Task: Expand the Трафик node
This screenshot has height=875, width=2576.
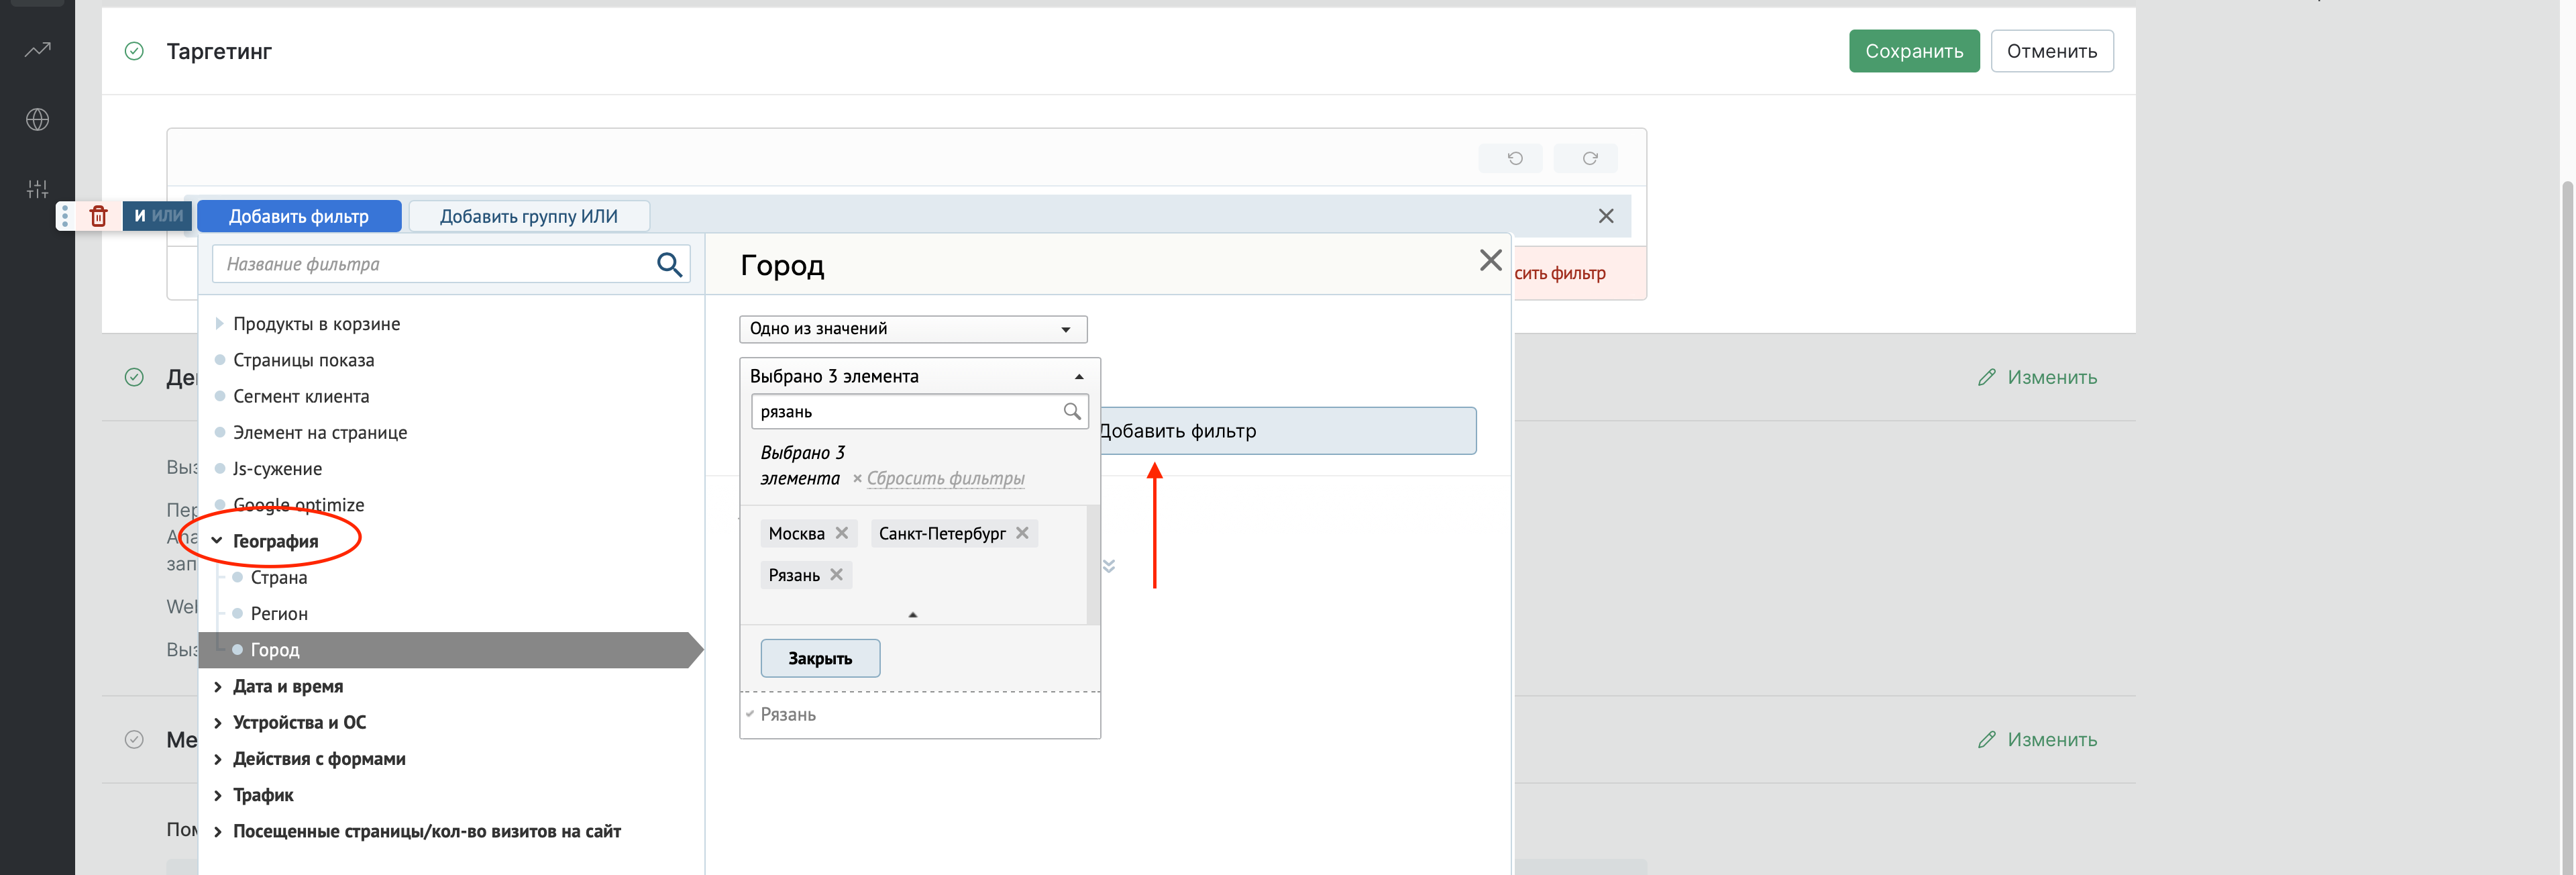Action: click(x=217, y=795)
